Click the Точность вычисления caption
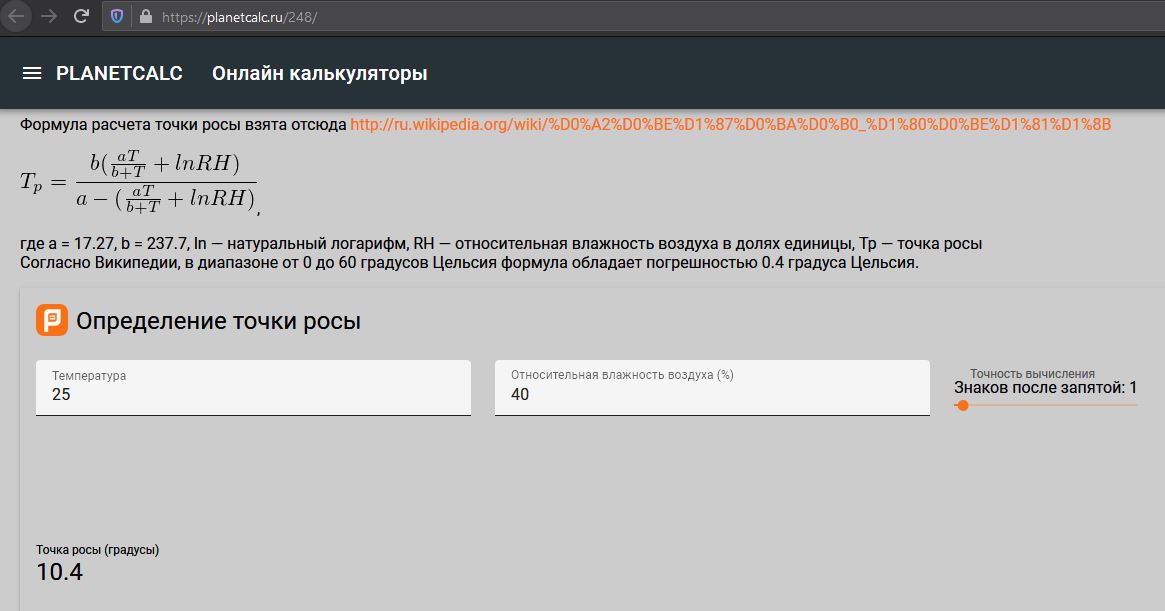Viewport: 1165px width, 611px height. (1032, 373)
